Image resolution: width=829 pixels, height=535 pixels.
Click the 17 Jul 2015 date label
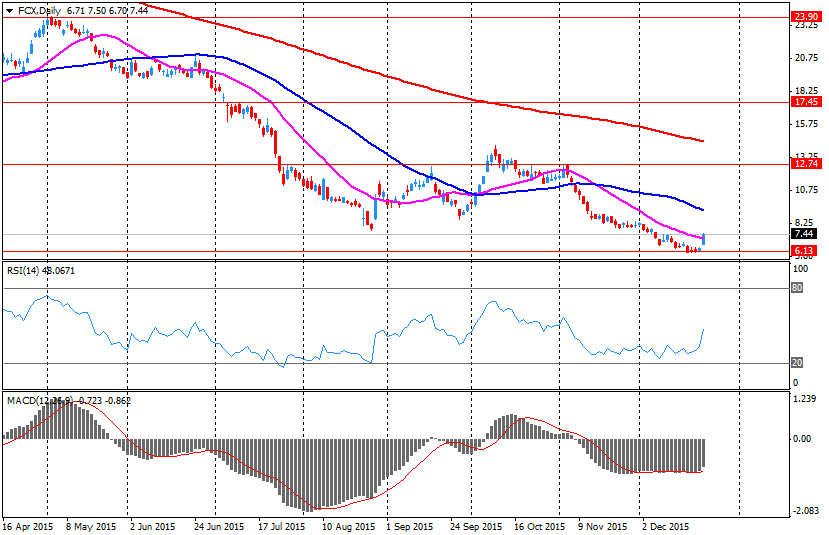(282, 527)
